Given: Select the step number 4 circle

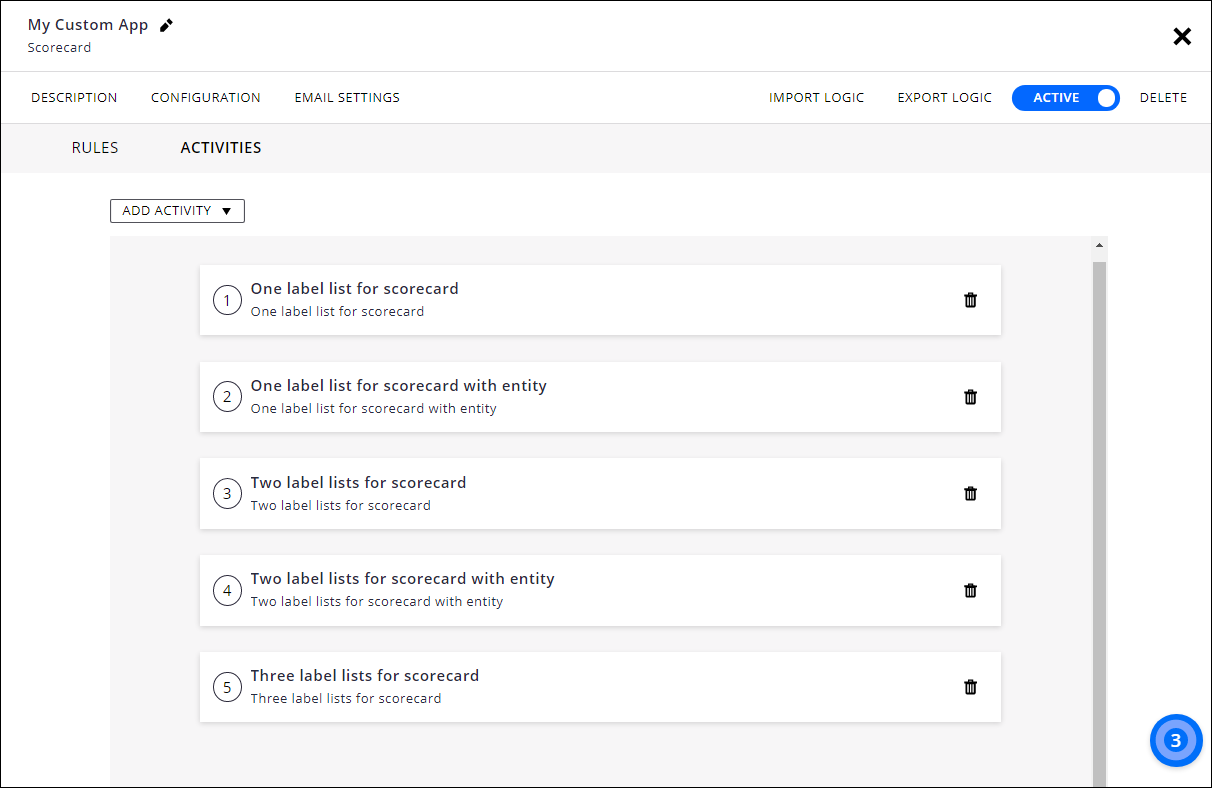Looking at the screenshot, I should tap(227, 590).
